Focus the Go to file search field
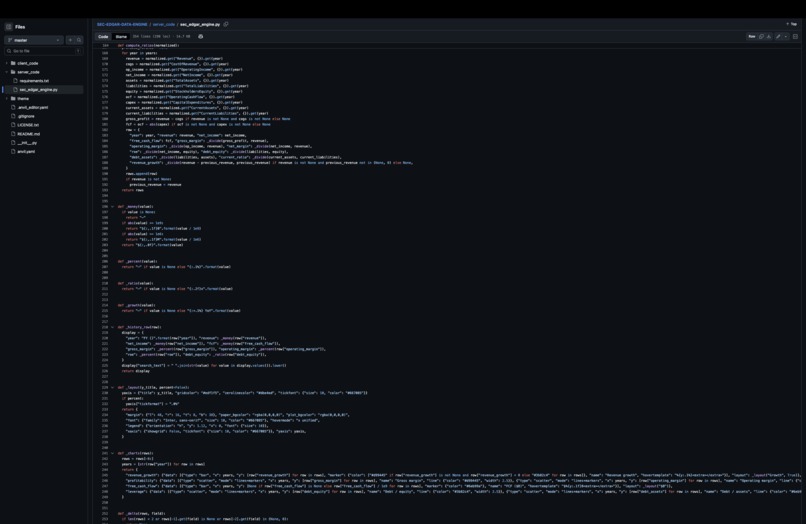This screenshot has height=524, width=806. [x=44, y=51]
